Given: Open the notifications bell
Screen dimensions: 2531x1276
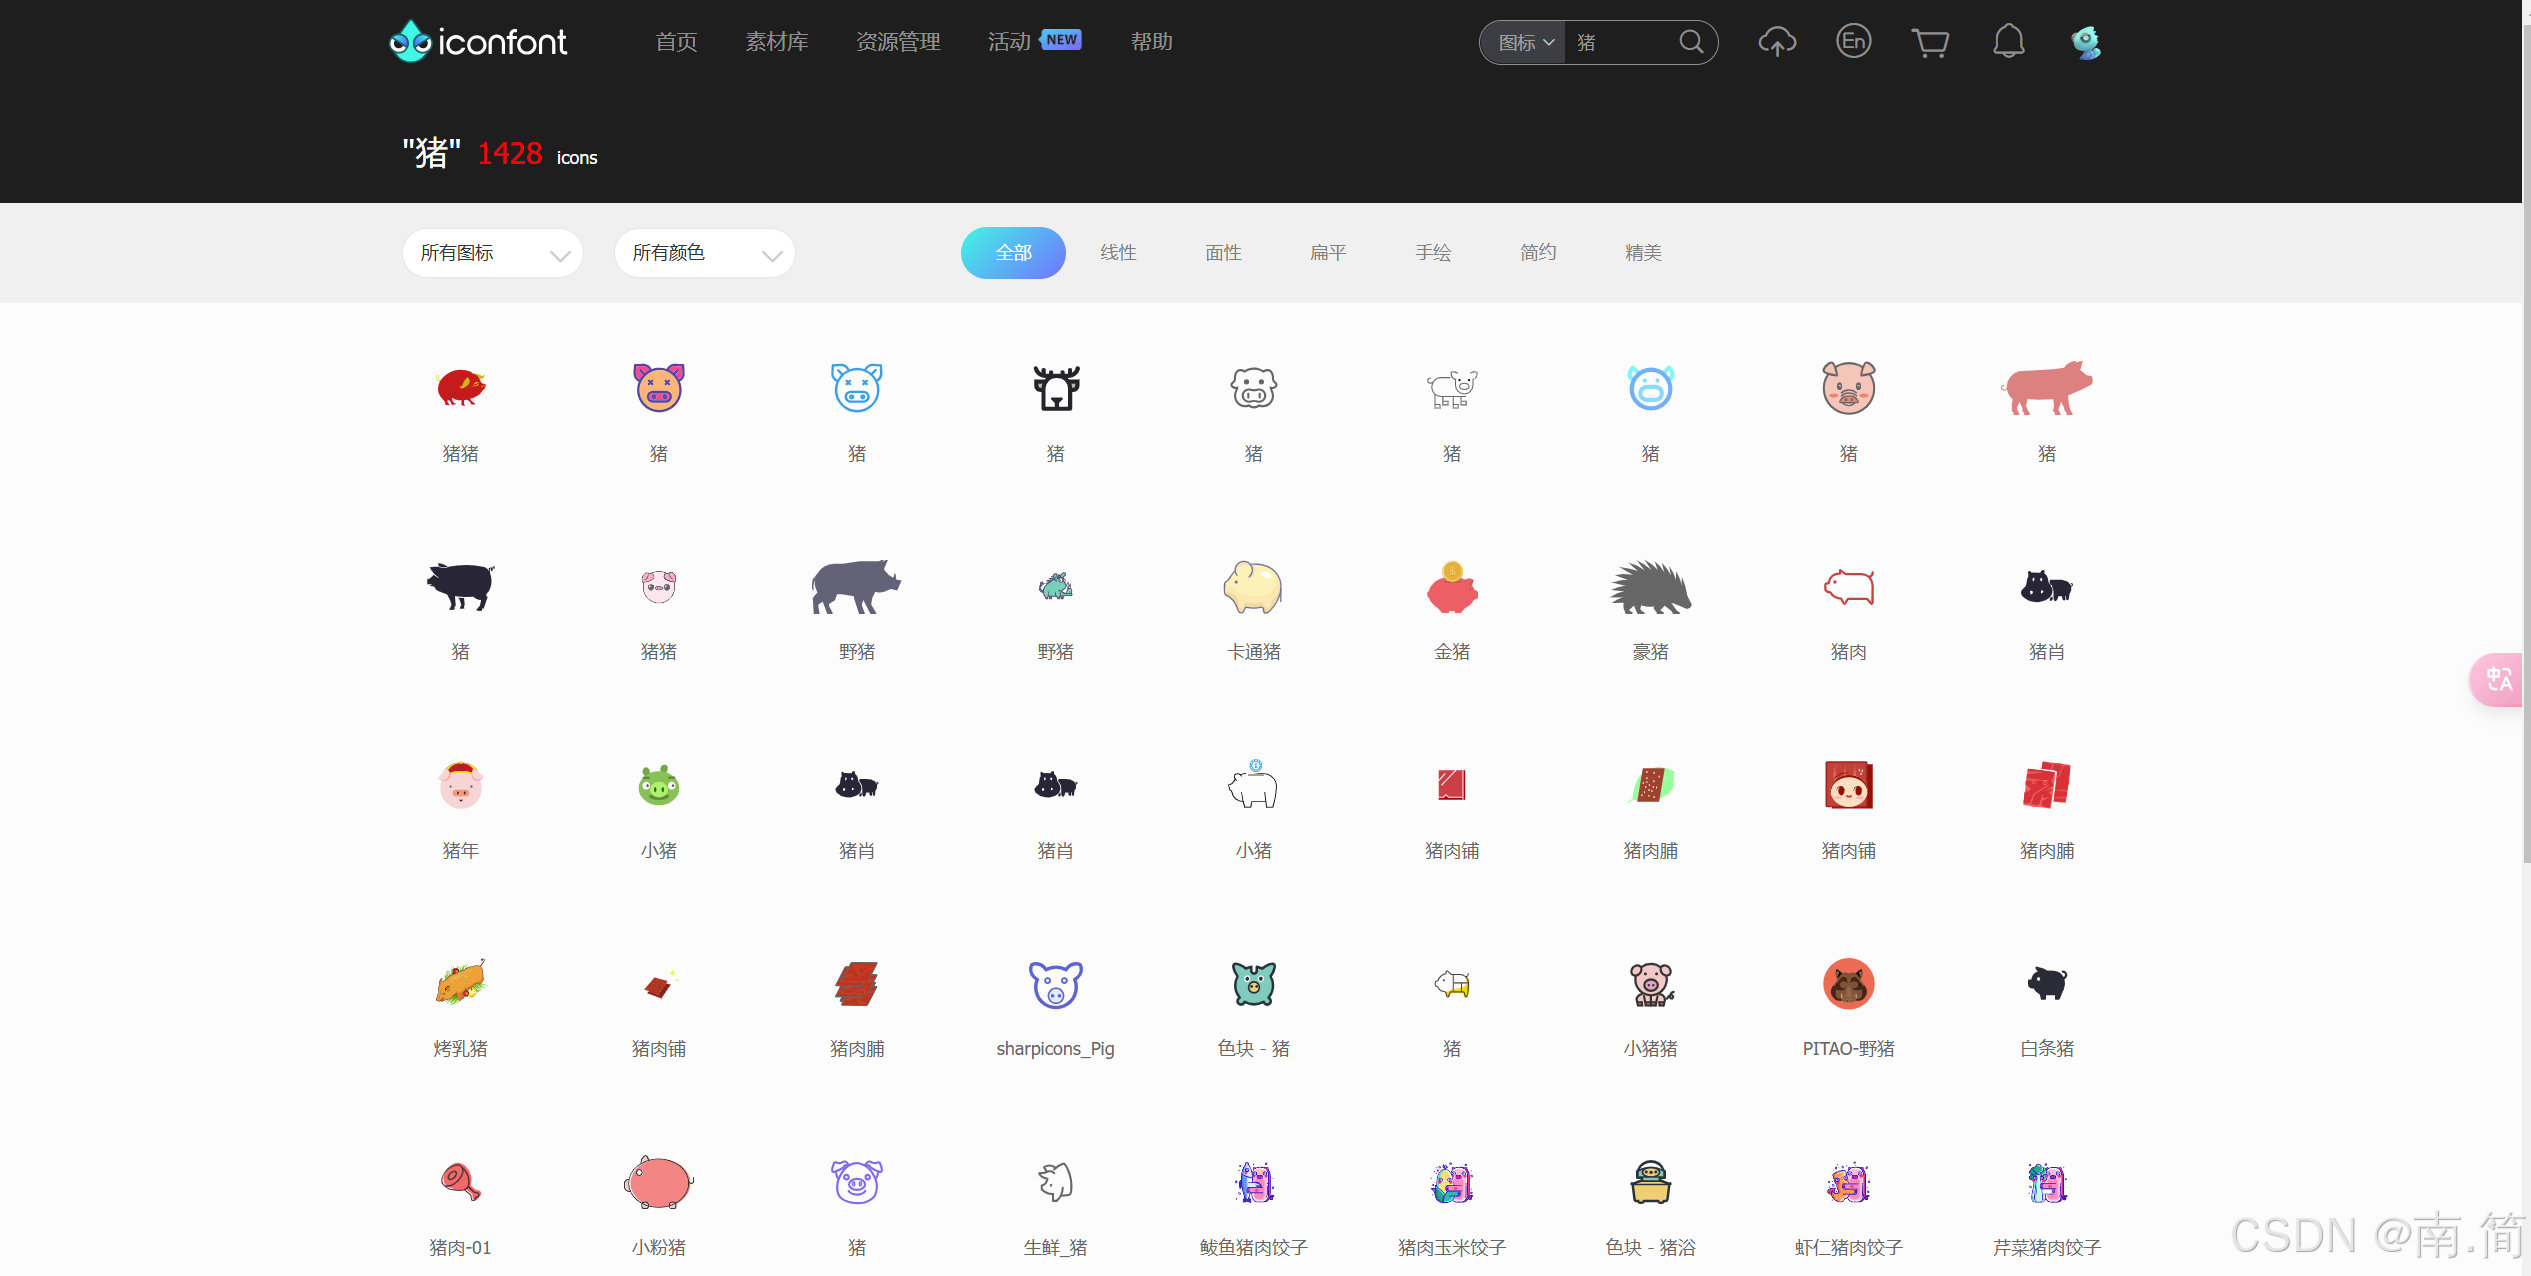Looking at the screenshot, I should [2008, 41].
